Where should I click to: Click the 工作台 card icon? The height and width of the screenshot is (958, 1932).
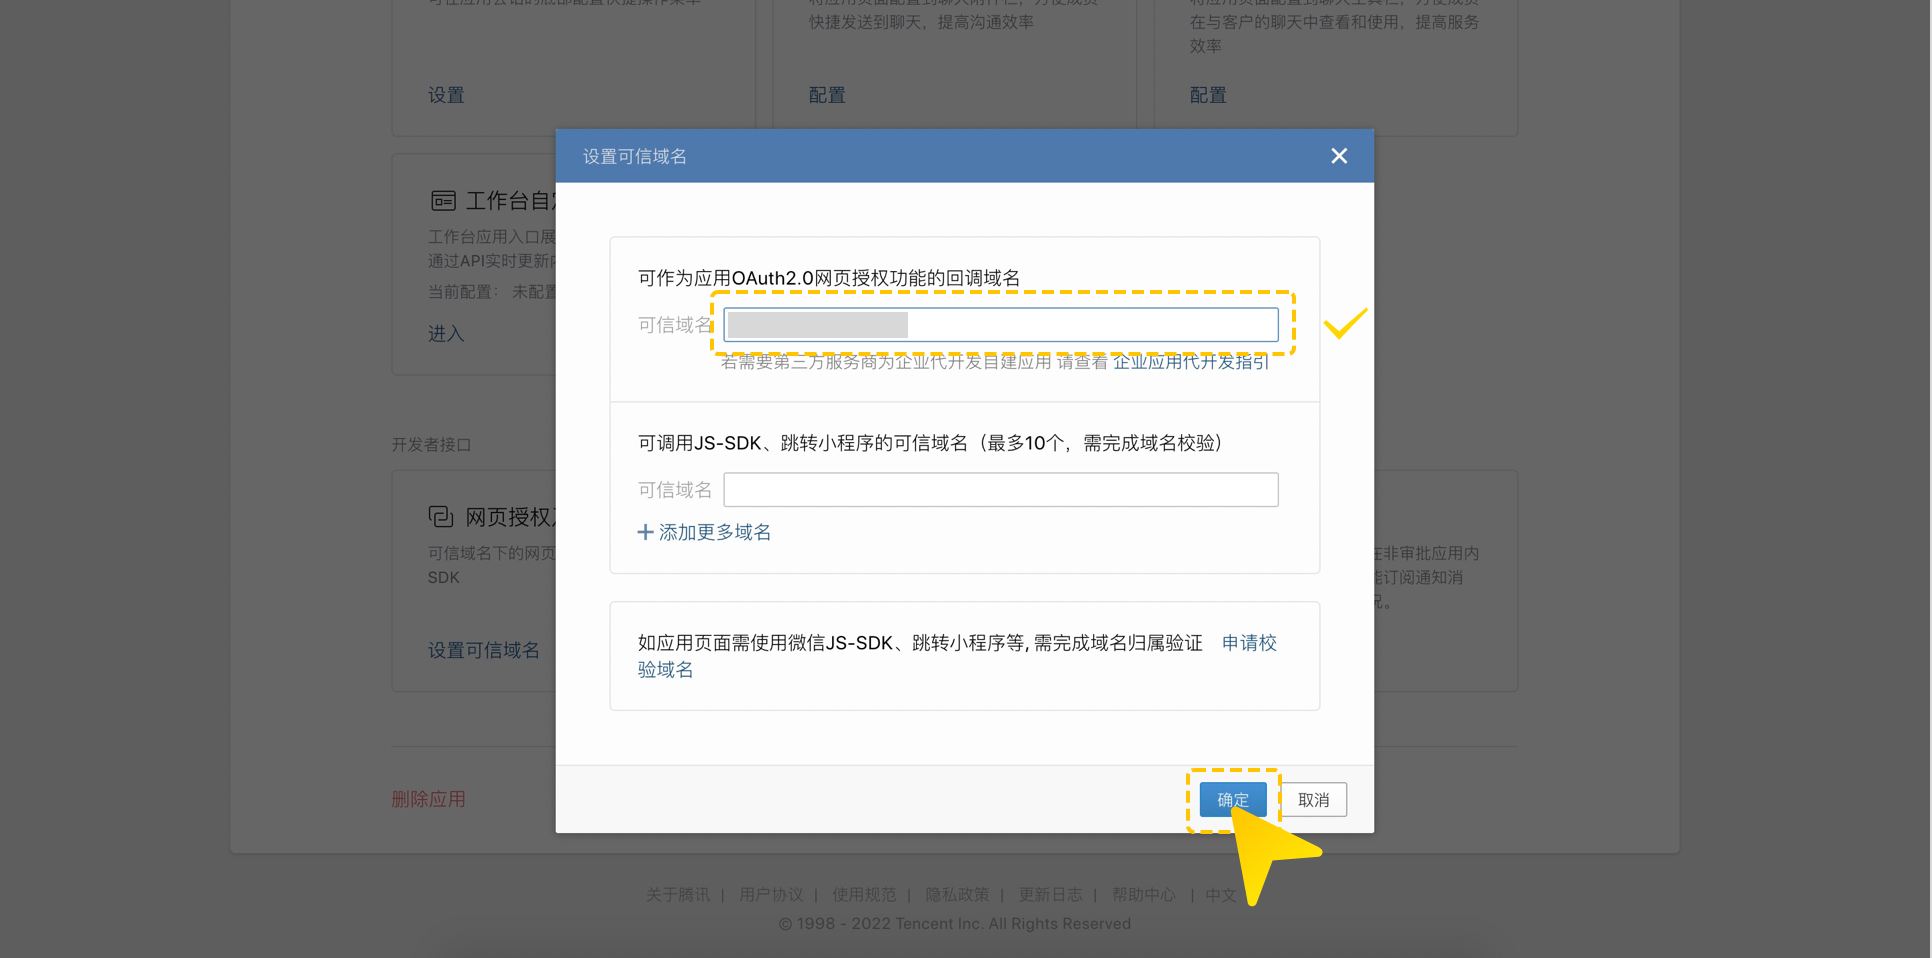(443, 201)
